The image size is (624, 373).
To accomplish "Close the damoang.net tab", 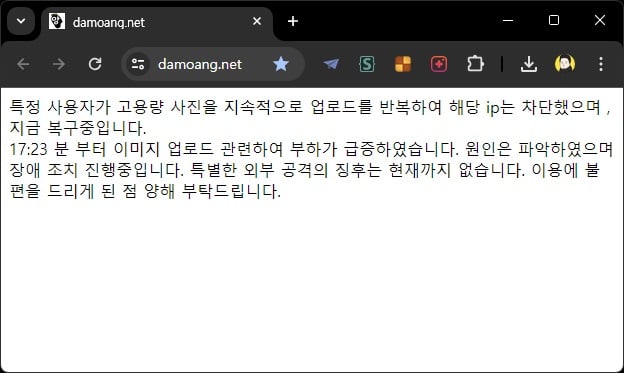I will (x=257, y=21).
